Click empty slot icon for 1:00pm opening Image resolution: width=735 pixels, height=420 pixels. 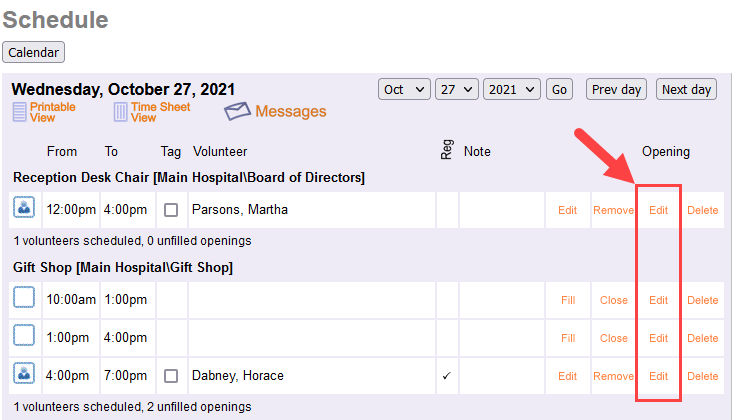coord(24,337)
